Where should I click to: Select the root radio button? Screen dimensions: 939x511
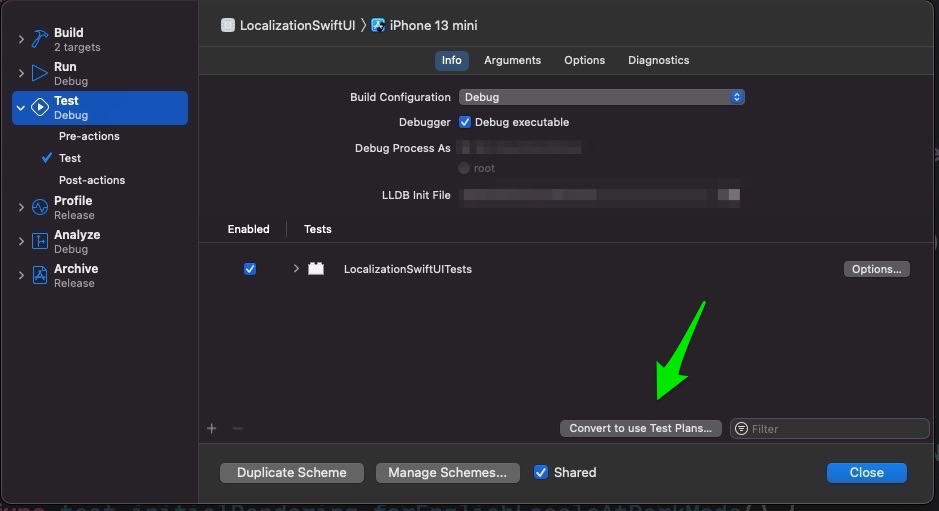(x=464, y=168)
